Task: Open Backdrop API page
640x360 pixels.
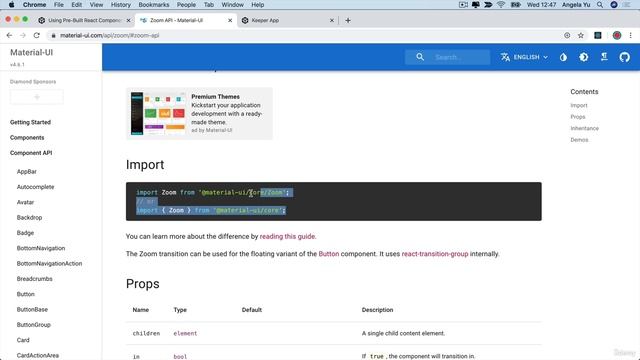Action: (x=29, y=218)
